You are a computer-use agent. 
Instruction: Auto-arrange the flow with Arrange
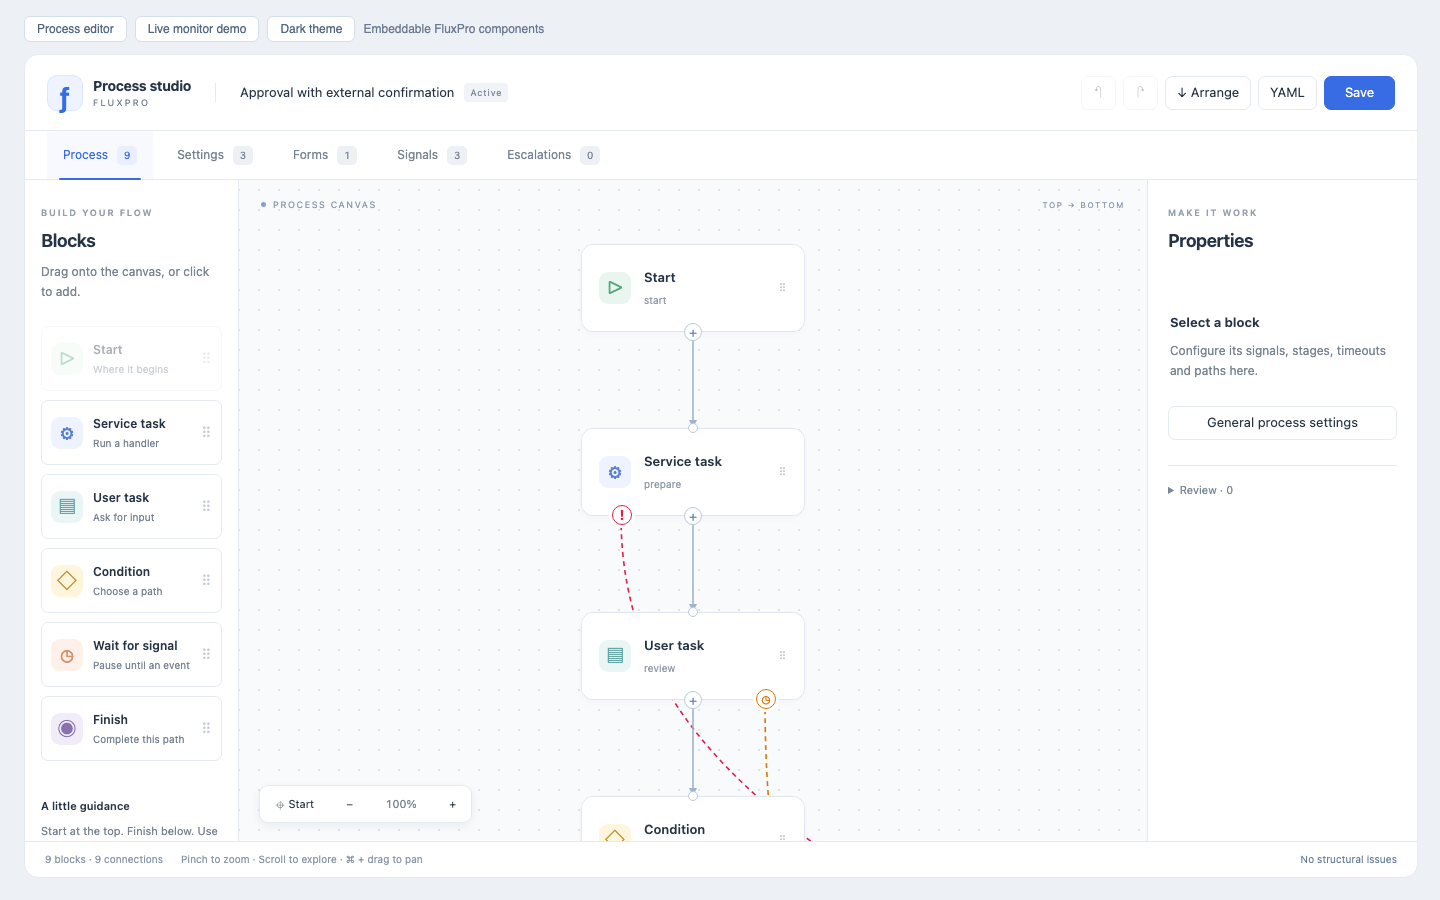(1208, 93)
